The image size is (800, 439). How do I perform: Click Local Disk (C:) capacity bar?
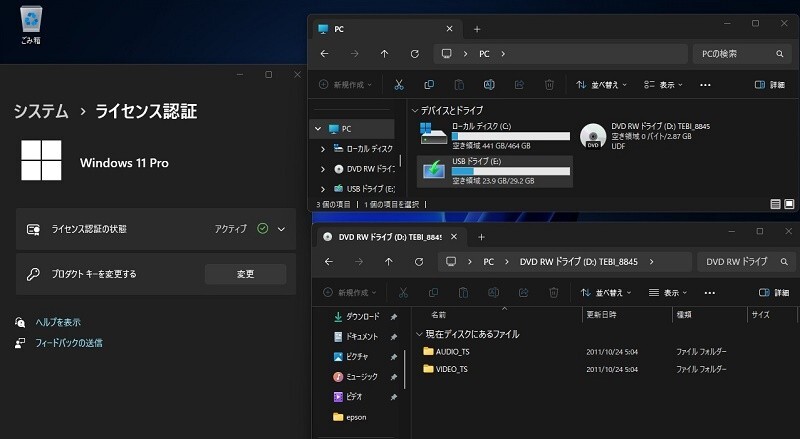(511, 136)
